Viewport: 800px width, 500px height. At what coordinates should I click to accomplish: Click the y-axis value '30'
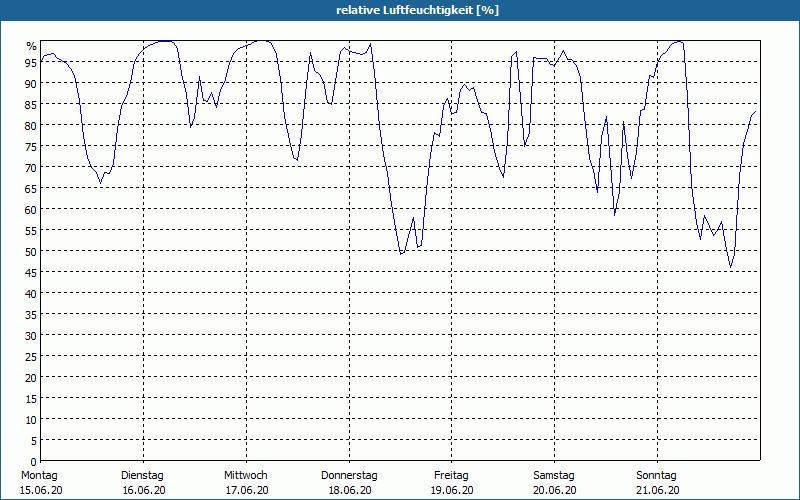[31, 336]
